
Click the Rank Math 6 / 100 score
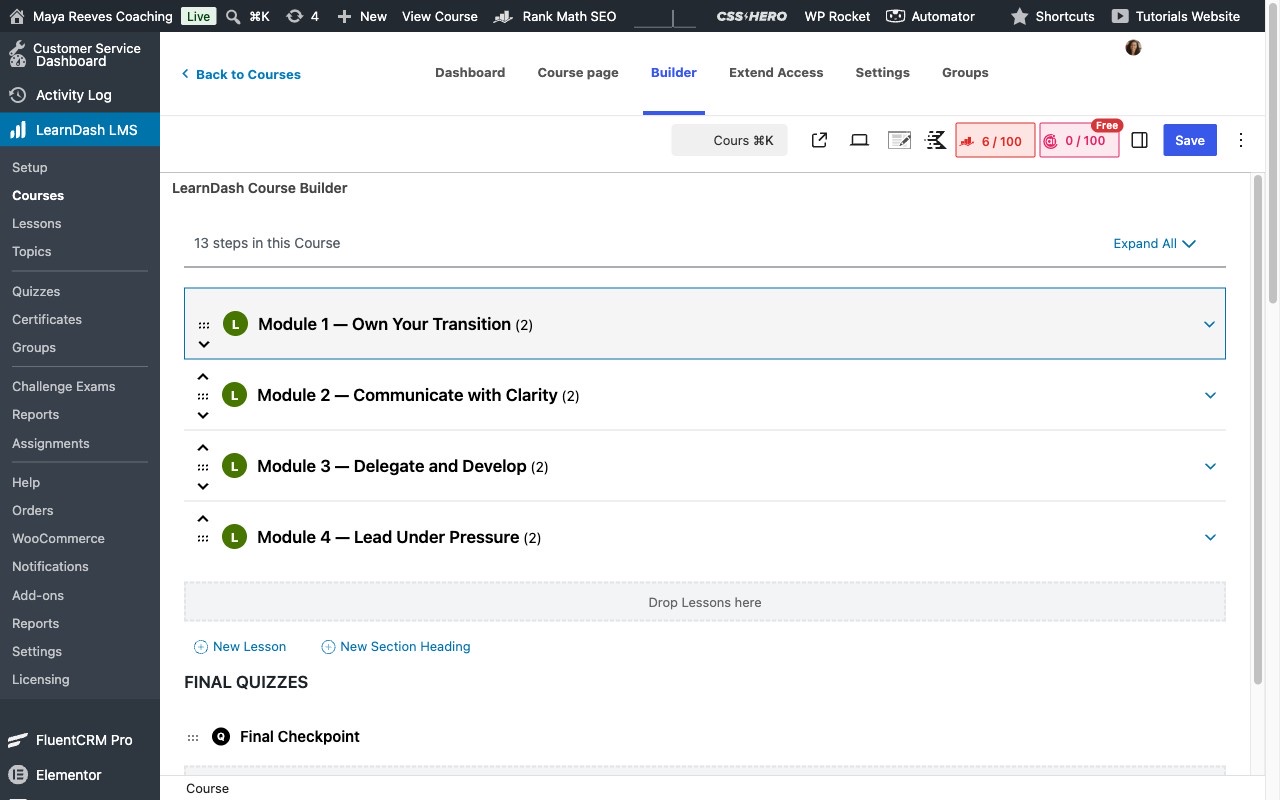click(x=995, y=141)
